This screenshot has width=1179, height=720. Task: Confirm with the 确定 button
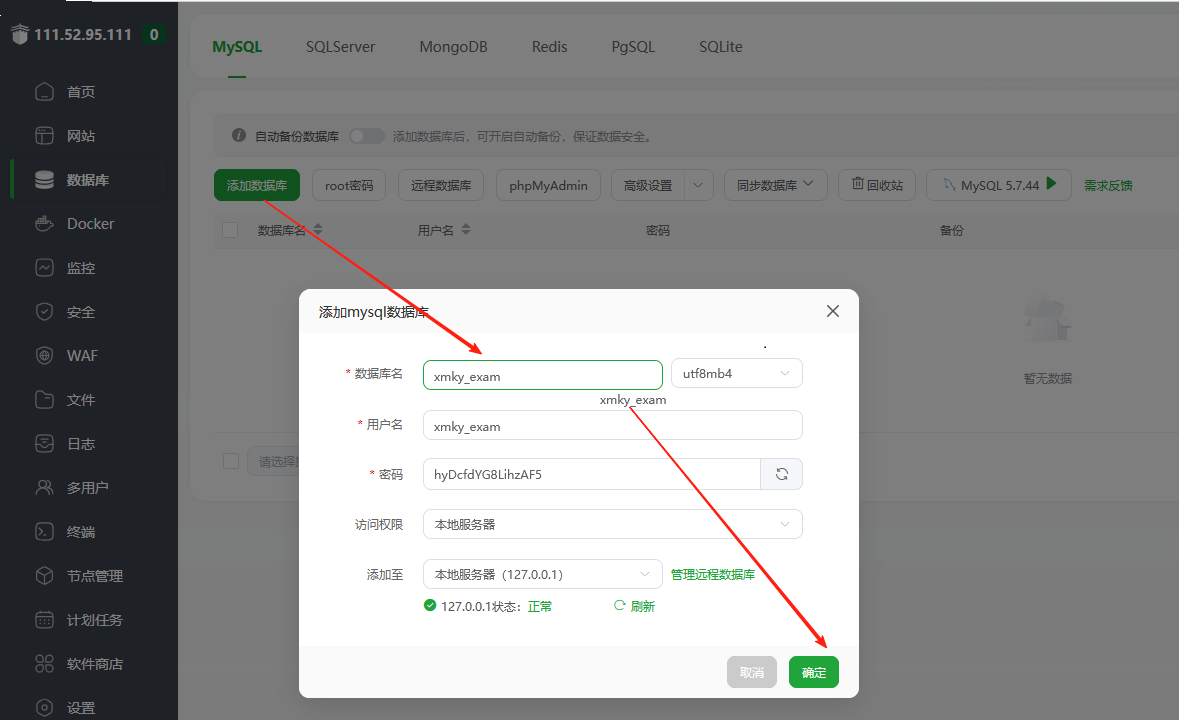[x=813, y=671]
